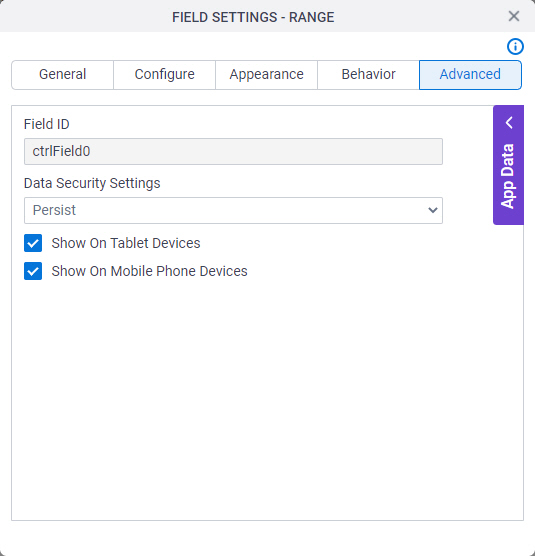
Task: Switch to the General tab
Action: [x=62, y=75]
